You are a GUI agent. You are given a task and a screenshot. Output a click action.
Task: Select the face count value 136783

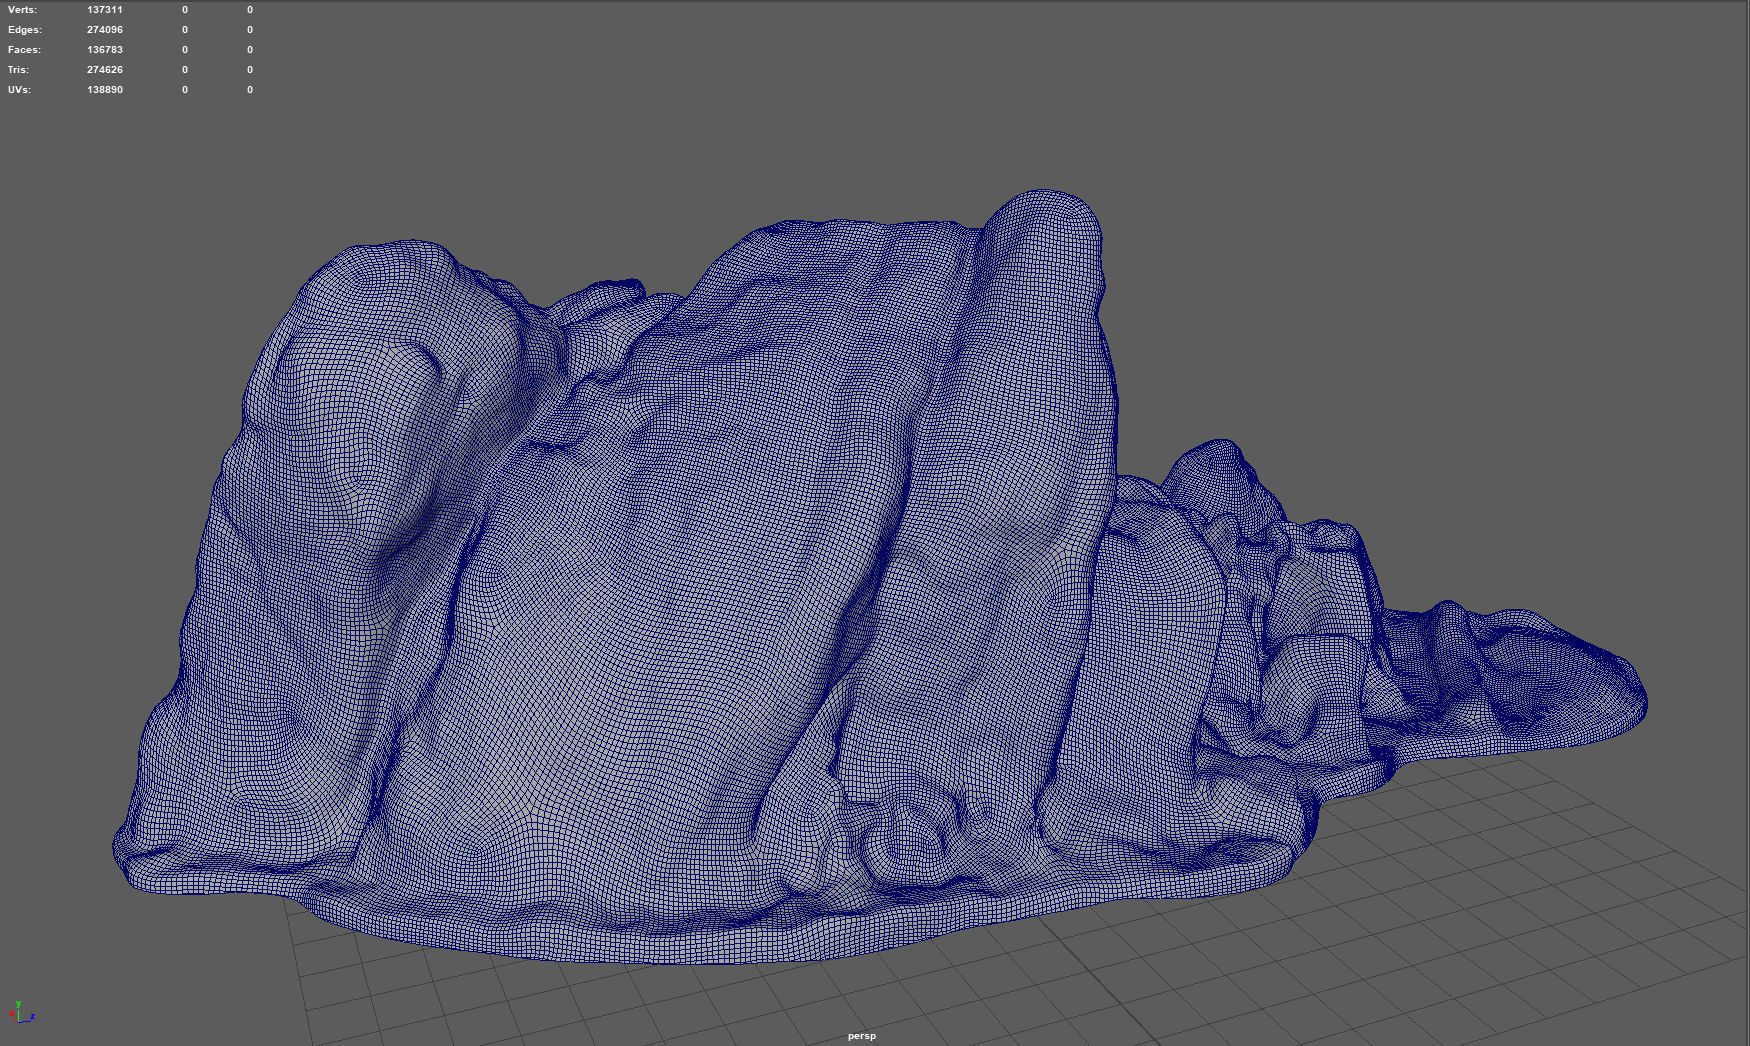tap(105, 50)
